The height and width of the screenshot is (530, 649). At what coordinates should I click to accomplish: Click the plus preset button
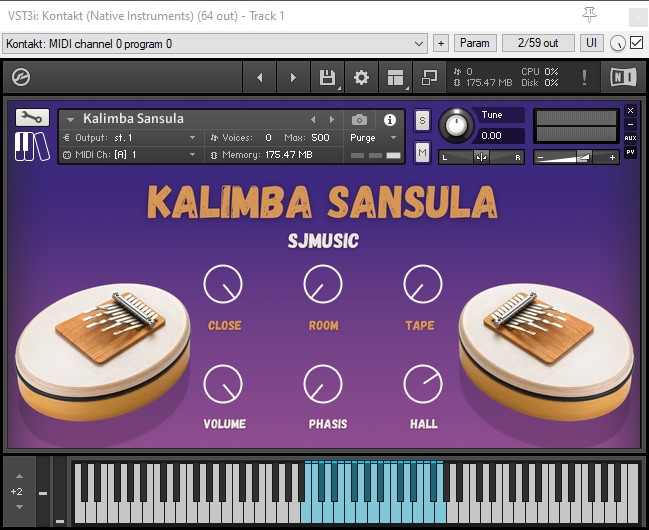[441, 43]
